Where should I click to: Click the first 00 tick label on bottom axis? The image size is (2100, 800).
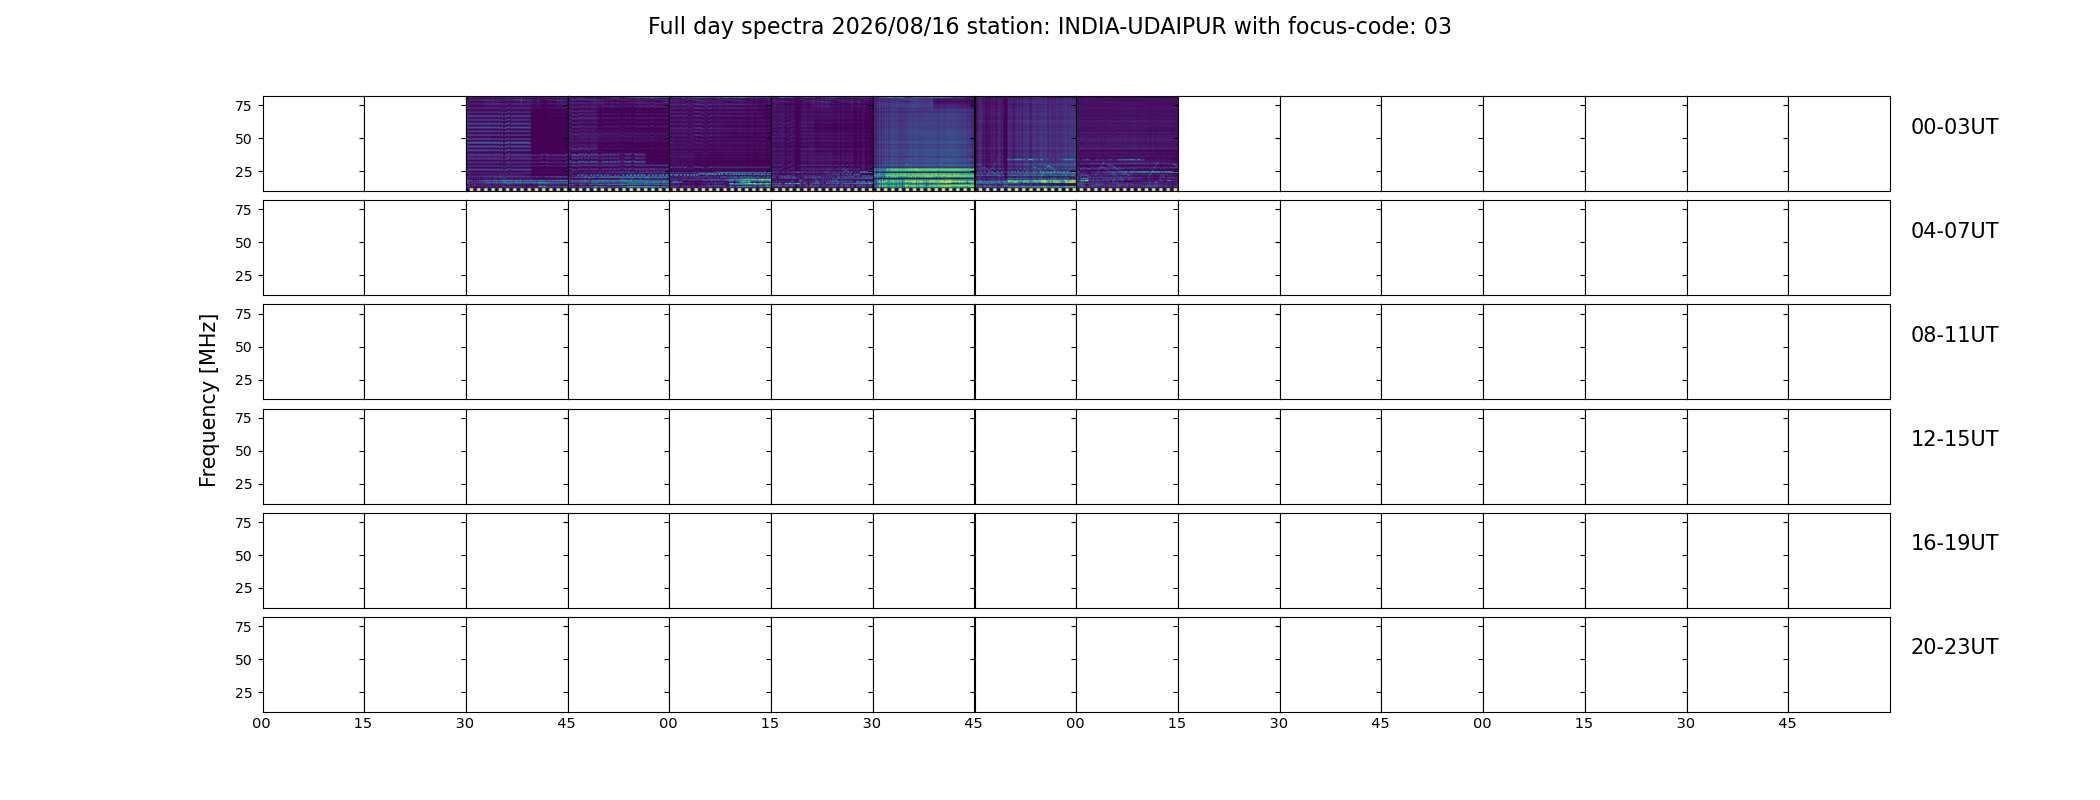click(261, 723)
